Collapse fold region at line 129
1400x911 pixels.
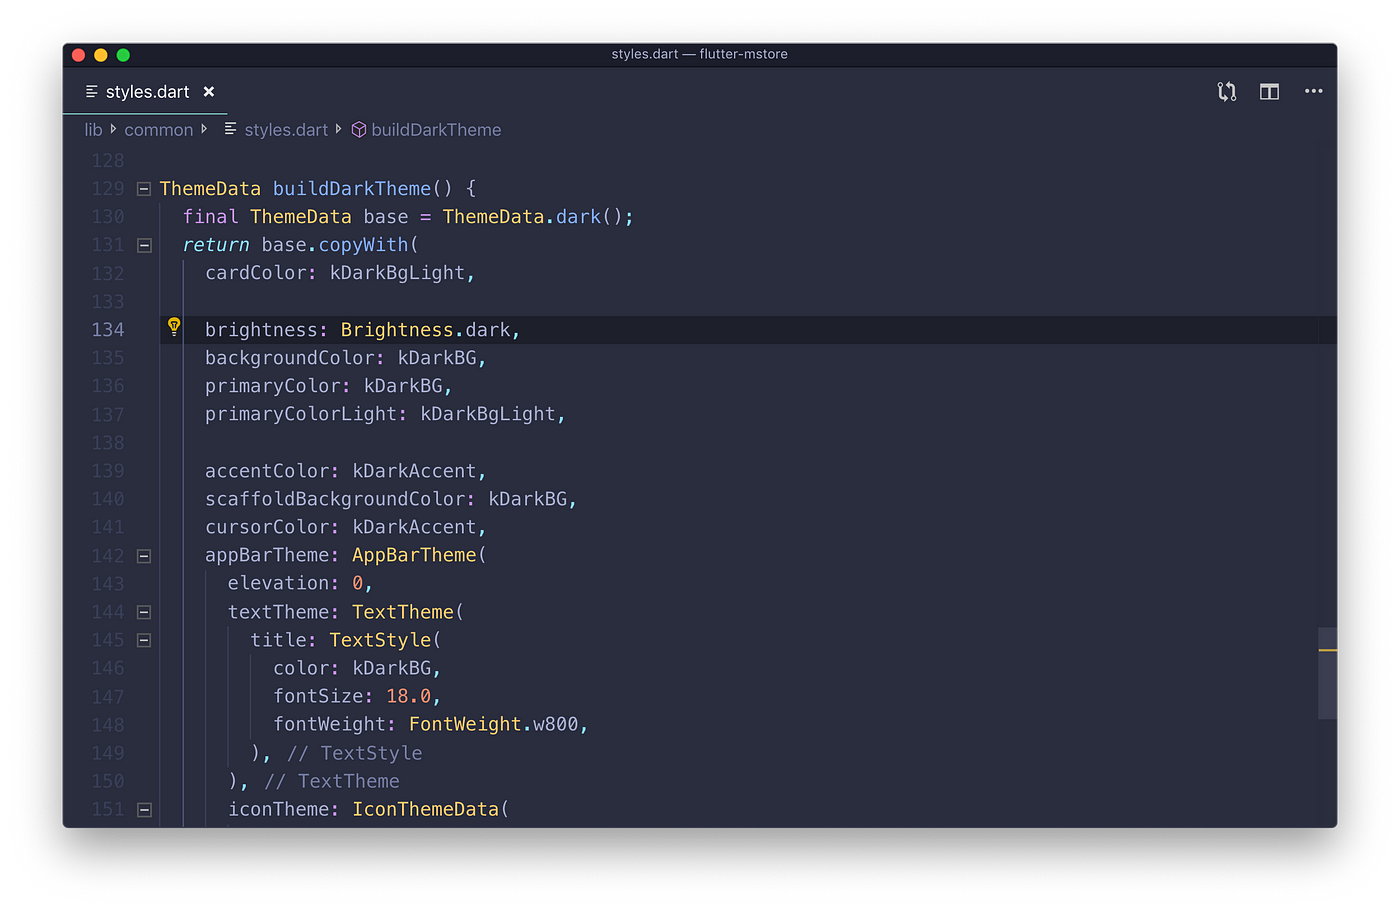[144, 189]
